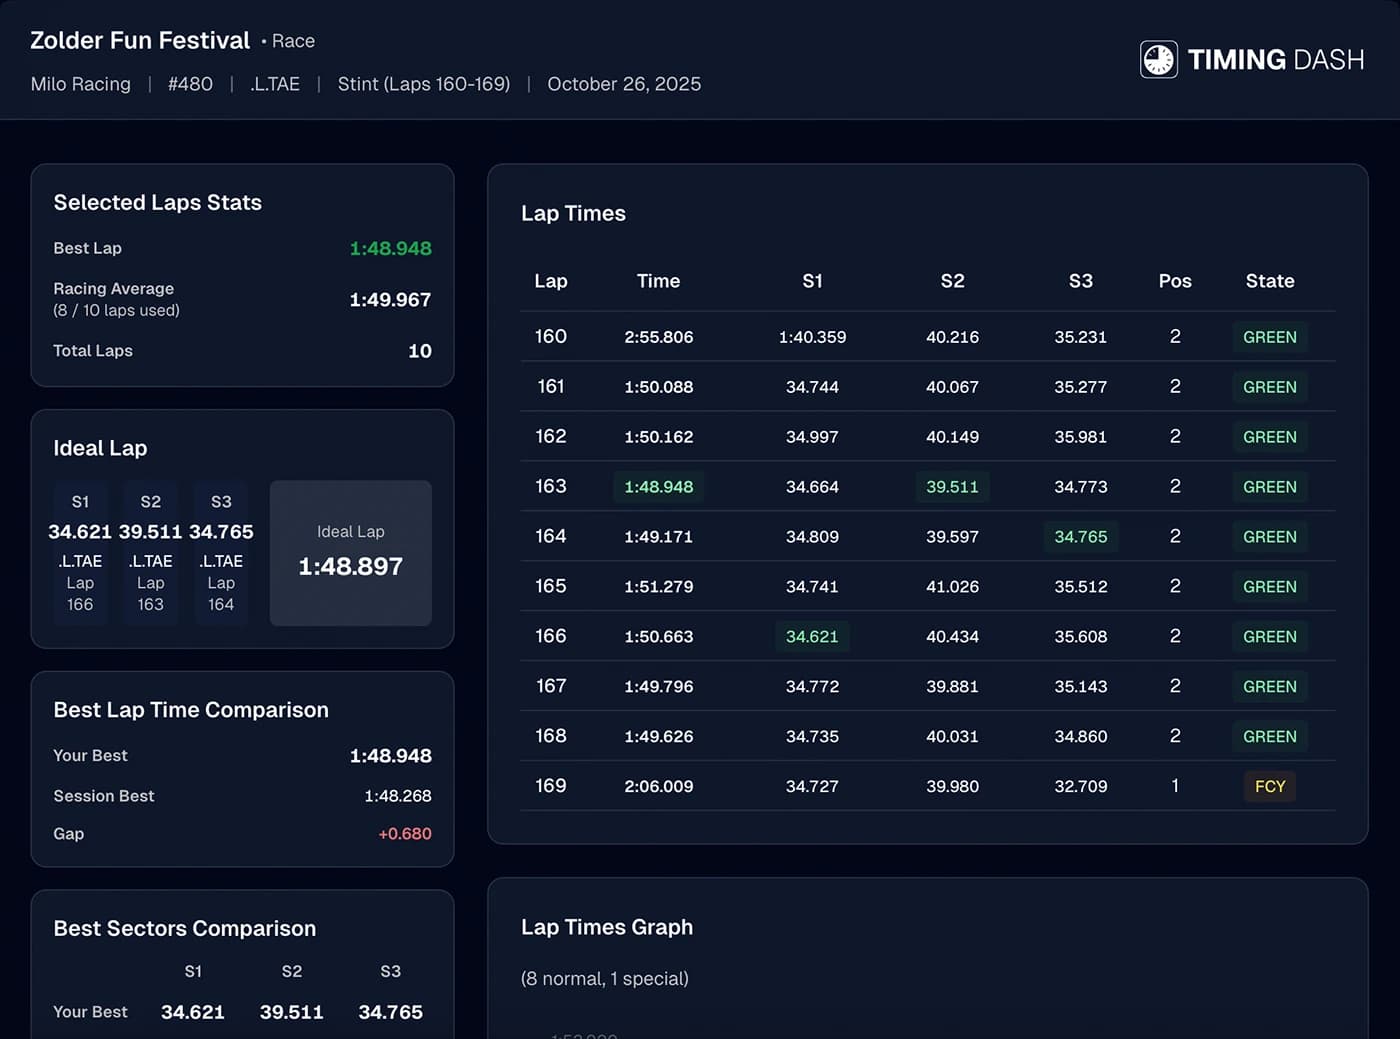This screenshot has height=1039, width=1400.
Task: Click the Ideal Lap 1:48.897 box
Action: point(350,553)
